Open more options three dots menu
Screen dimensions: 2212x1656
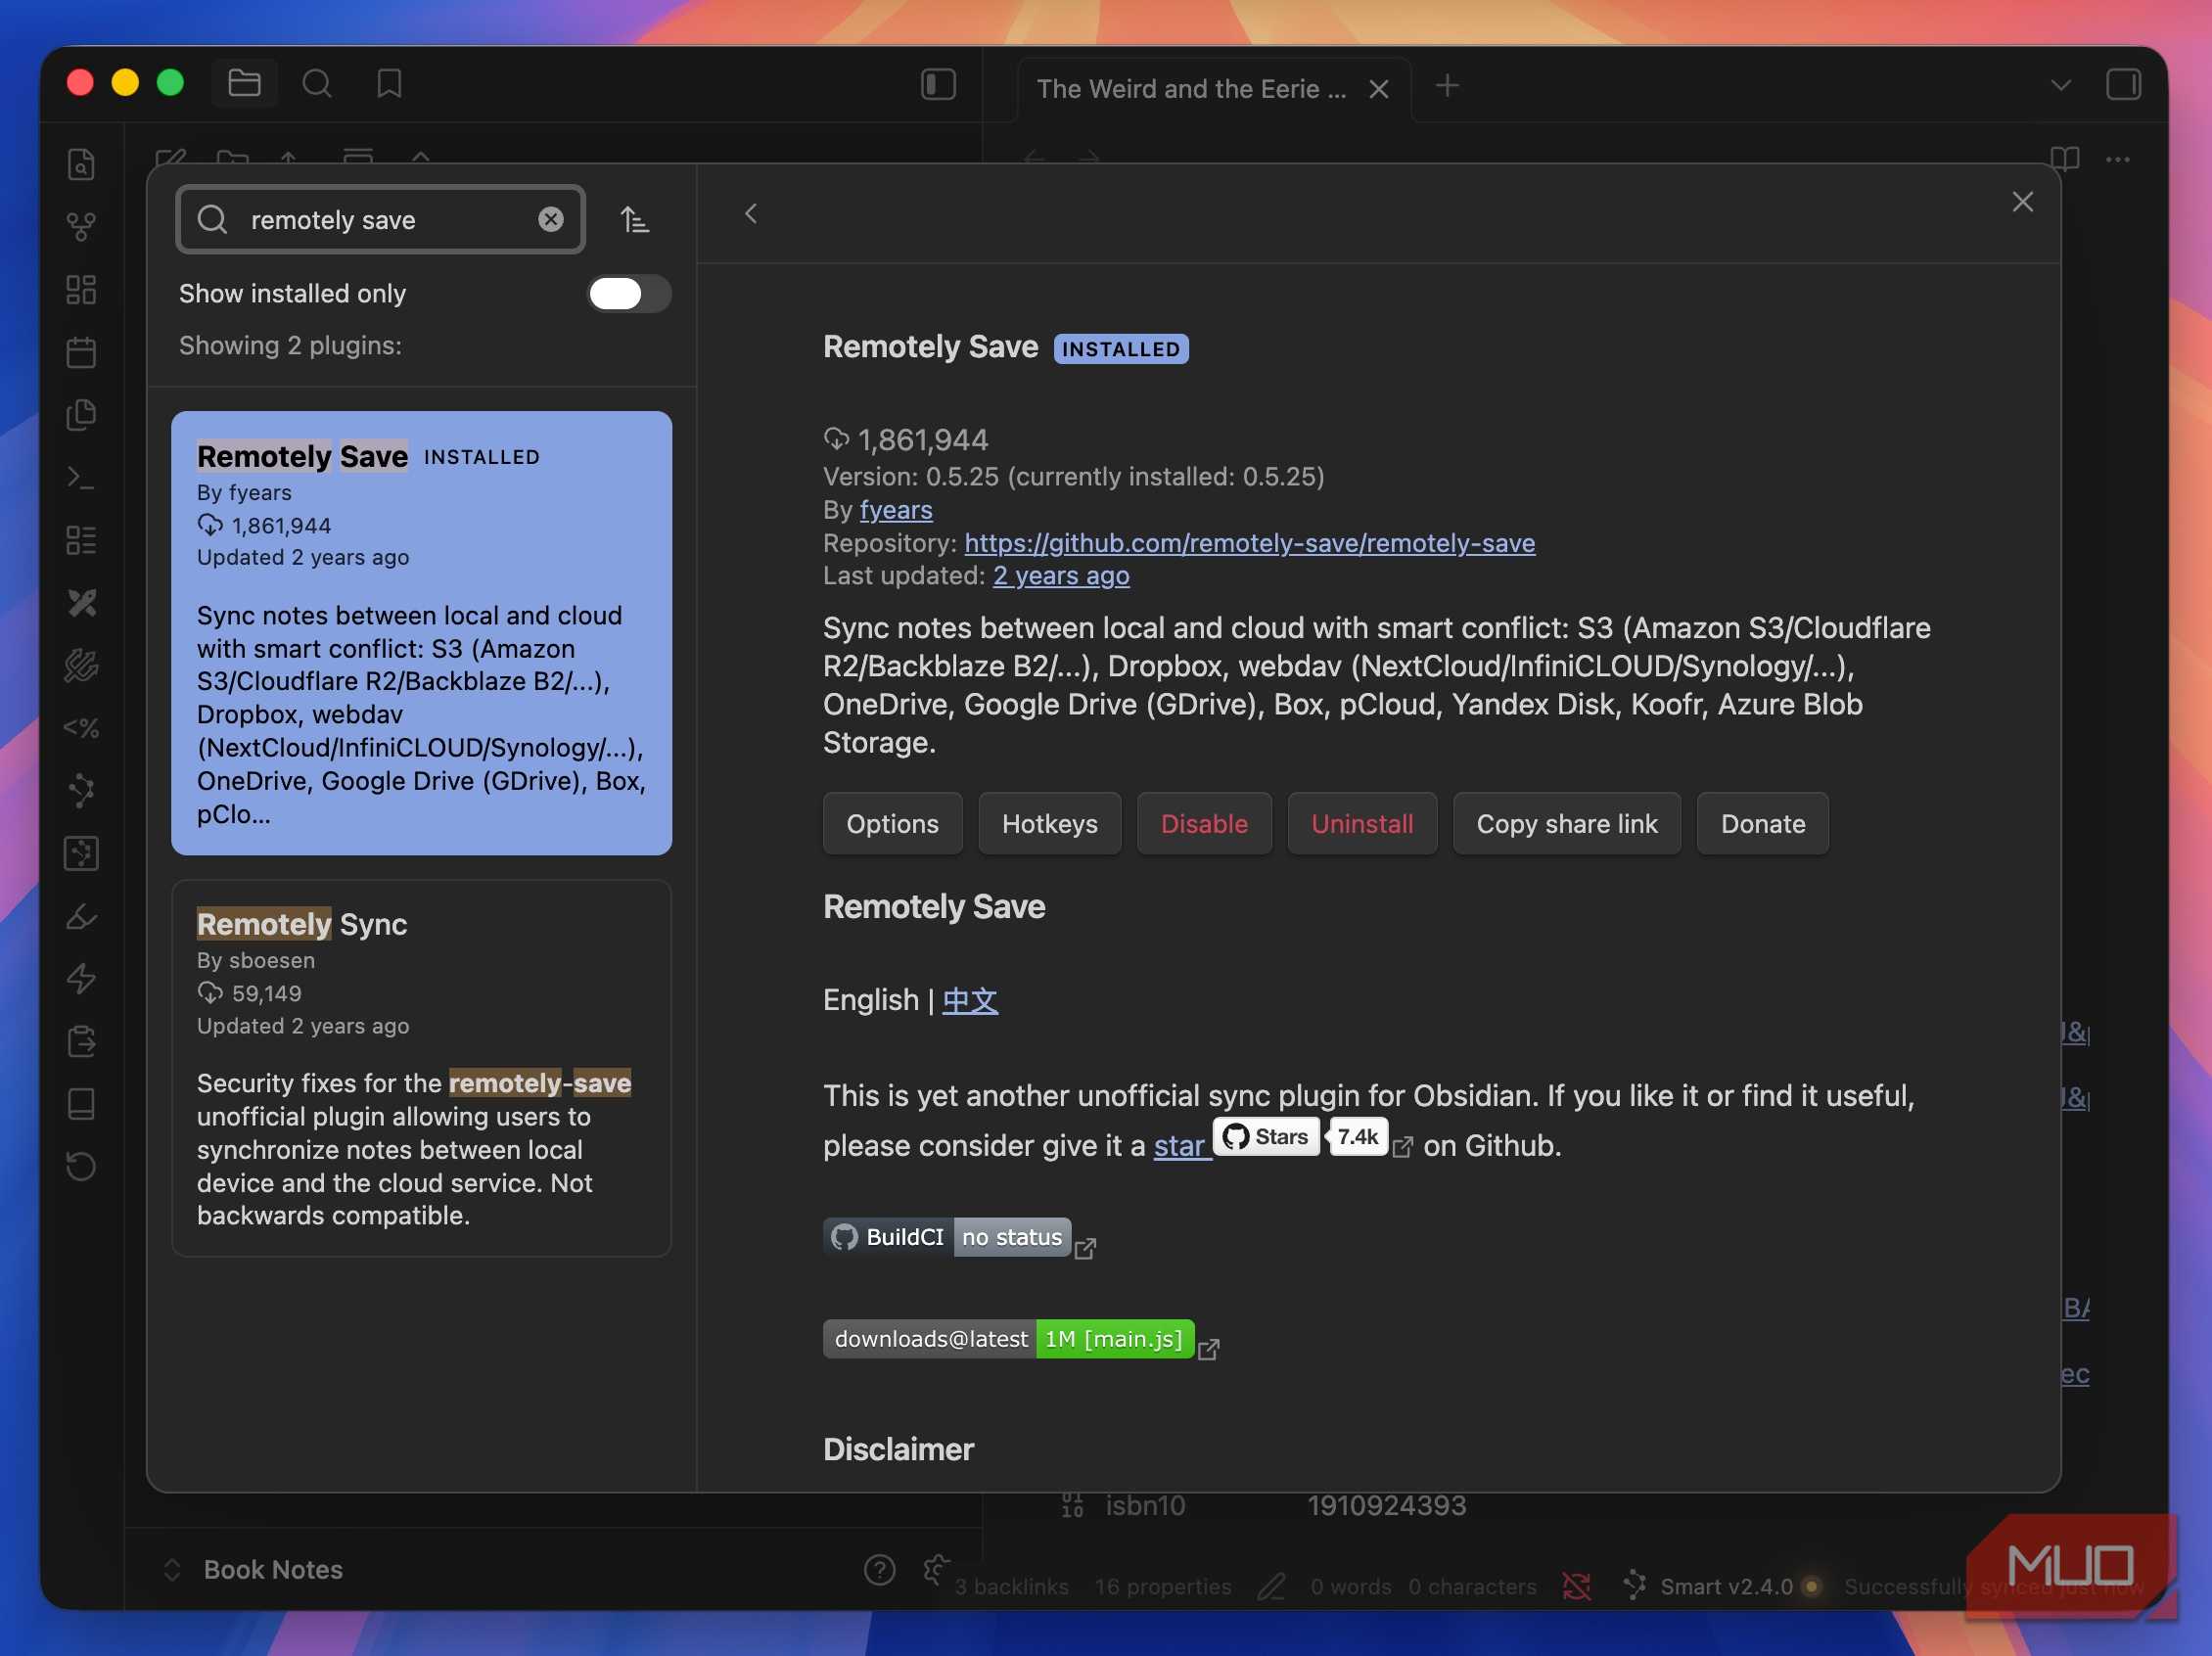click(2117, 159)
